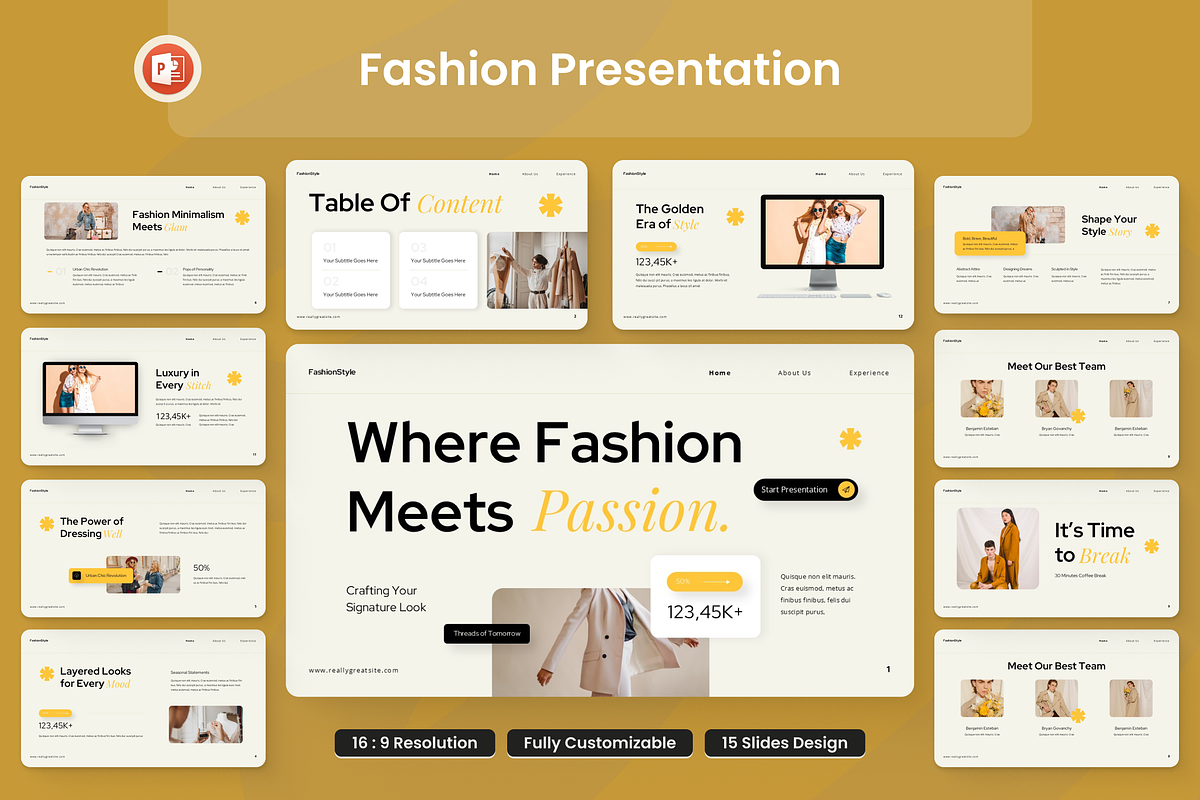Click the Fashion Presentation title
1200x800 pixels.
tap(599, 70)
